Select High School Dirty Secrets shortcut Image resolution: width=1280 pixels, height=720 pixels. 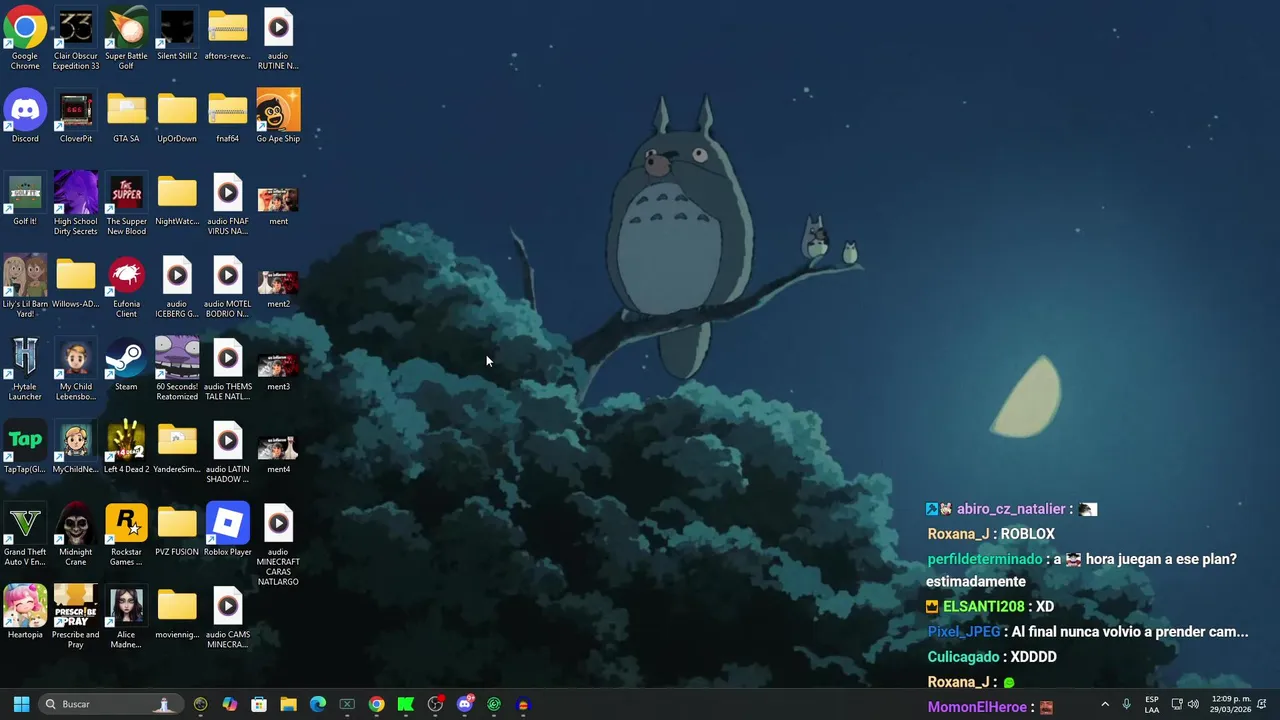(76, 204)
